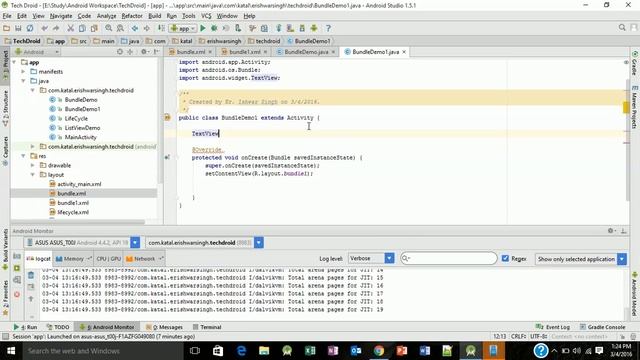The width and height of the screenshot is (640, 360).
Task: Expand the drawable folder
Action: point(33,165)
